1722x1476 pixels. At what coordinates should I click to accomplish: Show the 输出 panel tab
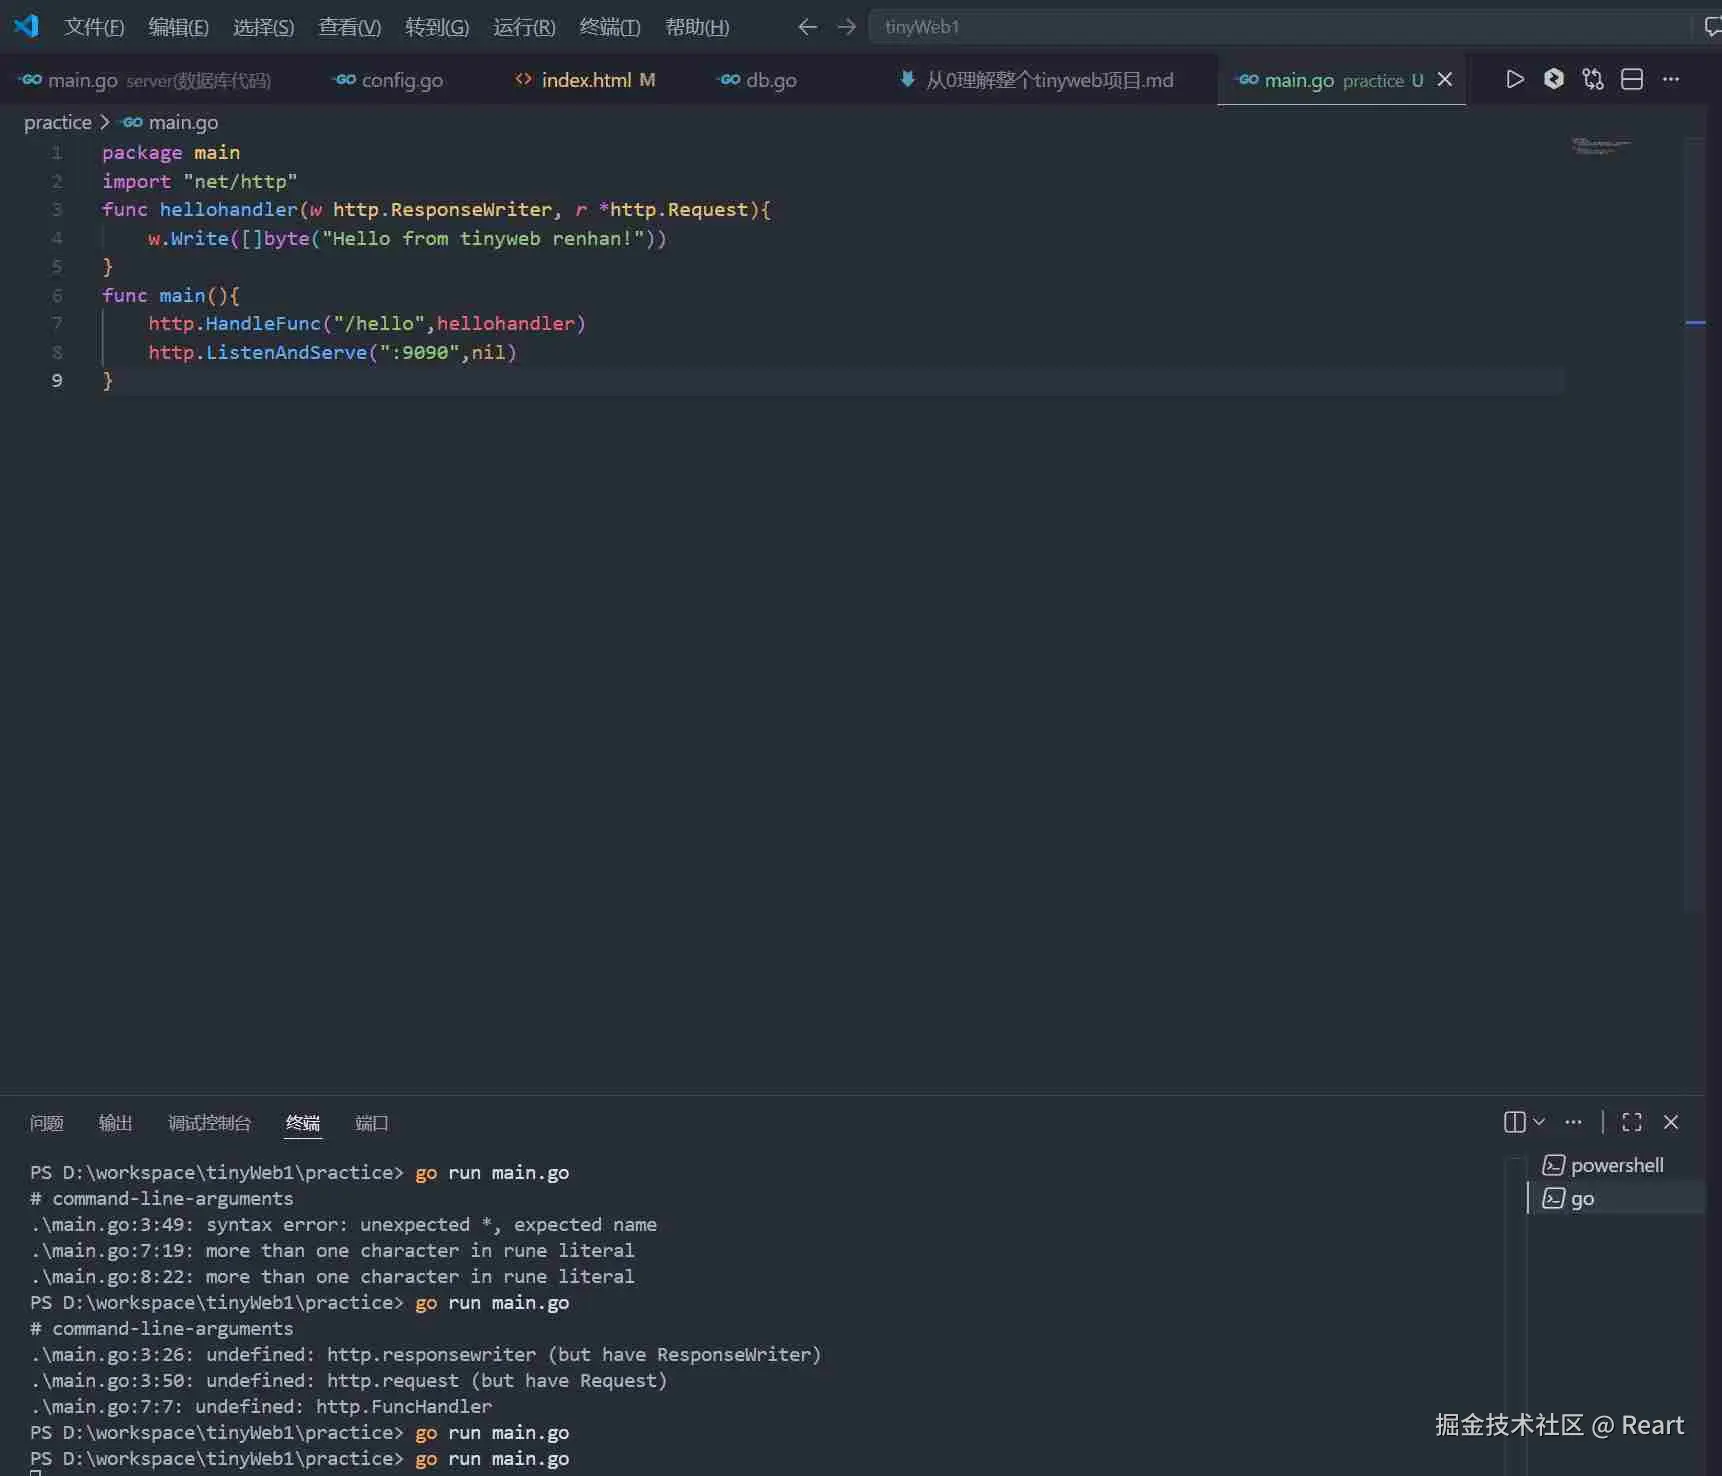[x=115, y=1122]
